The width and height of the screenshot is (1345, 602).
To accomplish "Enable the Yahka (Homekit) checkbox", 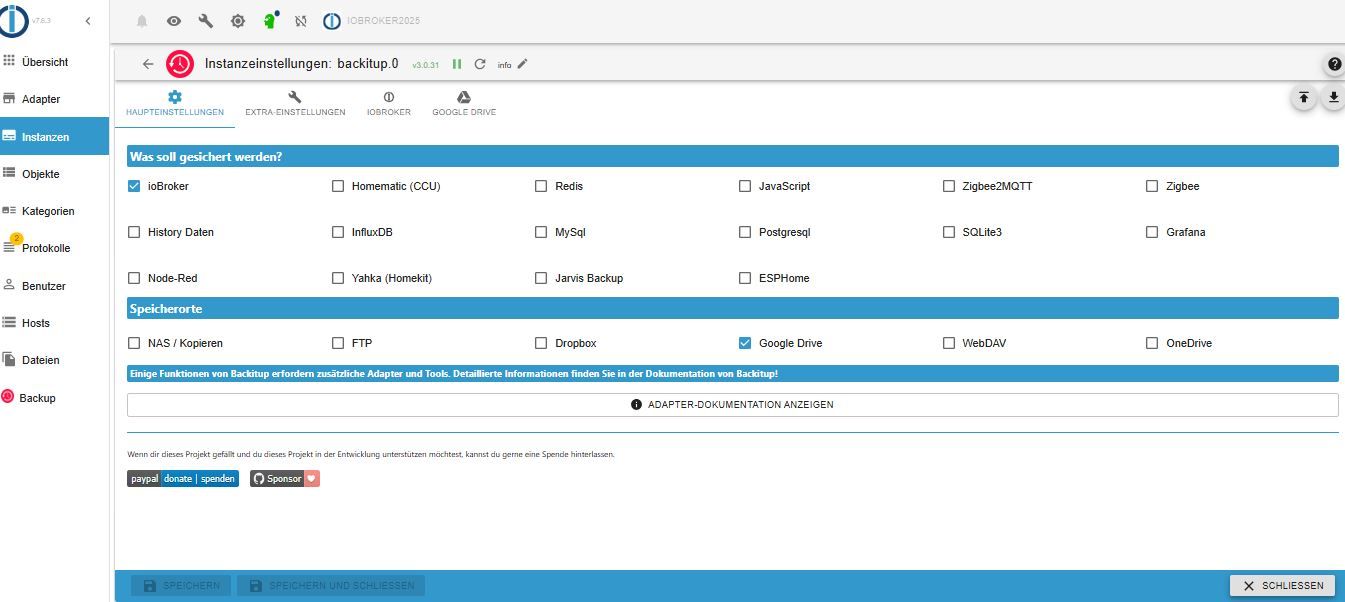I will coord(338,278).
